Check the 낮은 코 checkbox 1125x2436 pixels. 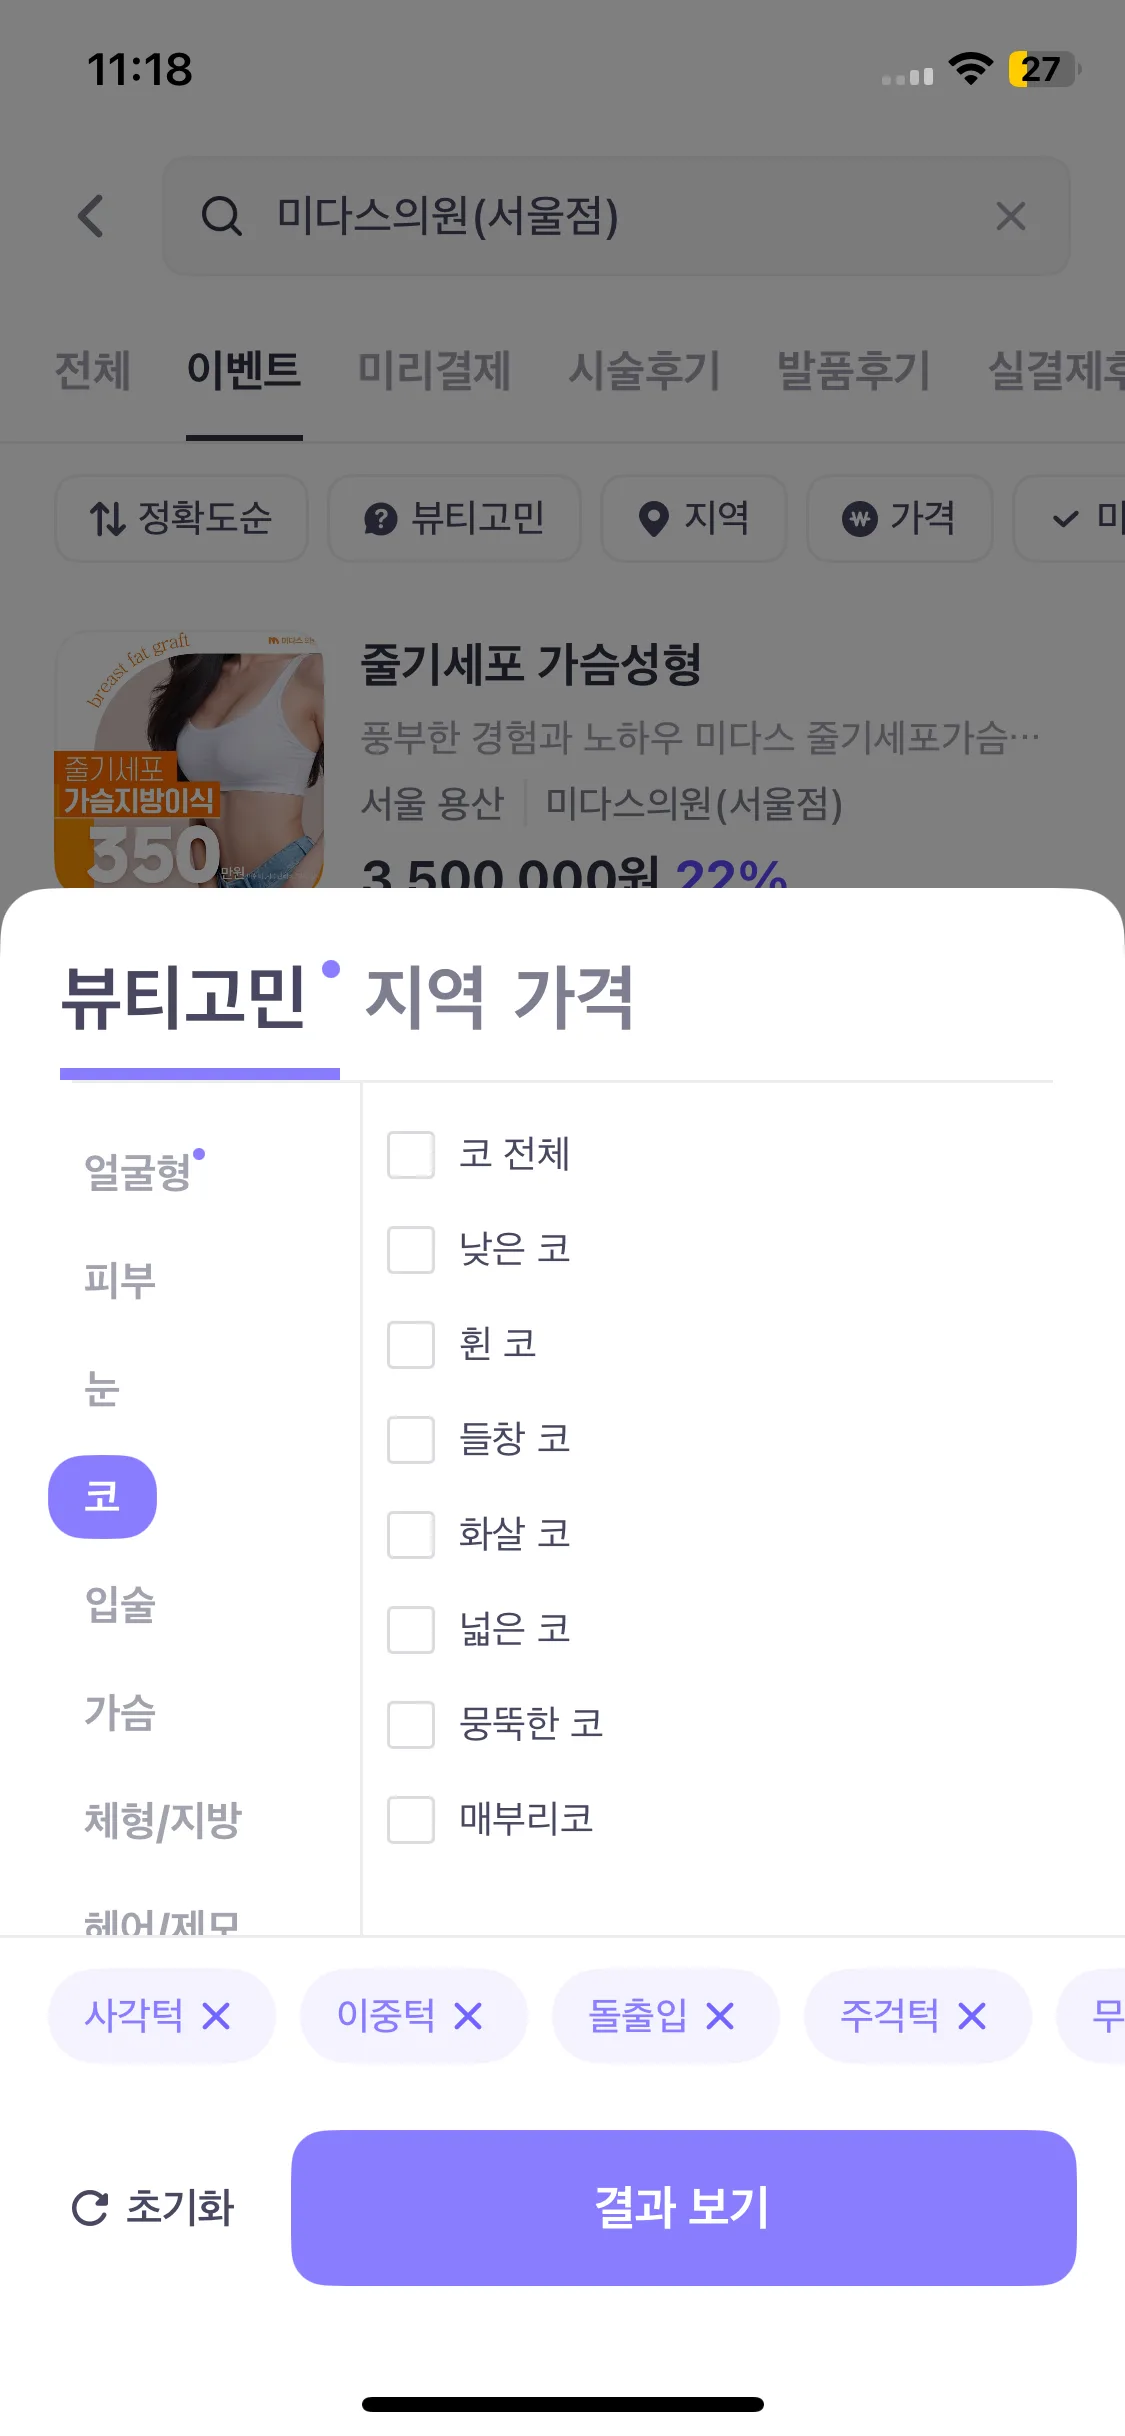[411, 1250]
